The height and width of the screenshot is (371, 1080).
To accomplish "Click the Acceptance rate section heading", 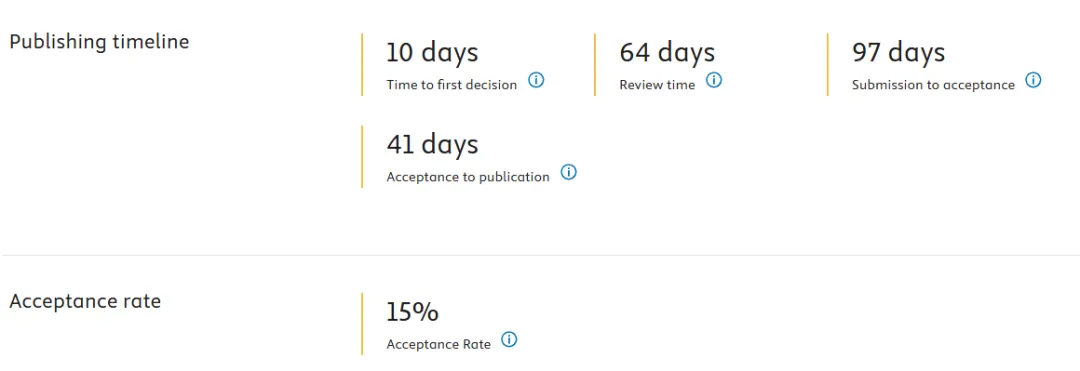I will pos(85,301).
